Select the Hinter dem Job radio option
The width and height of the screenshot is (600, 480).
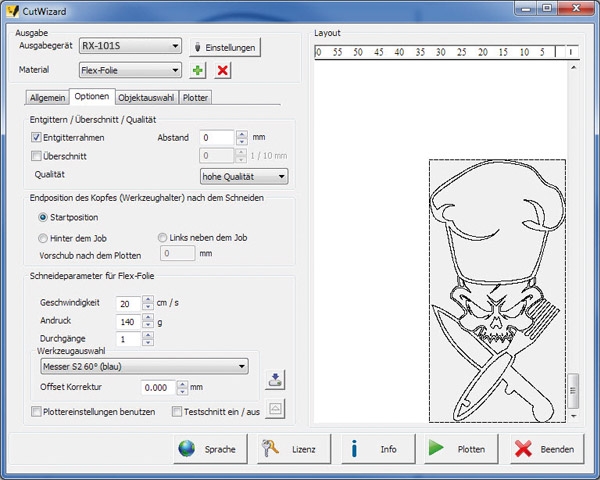tap(43, 238)
